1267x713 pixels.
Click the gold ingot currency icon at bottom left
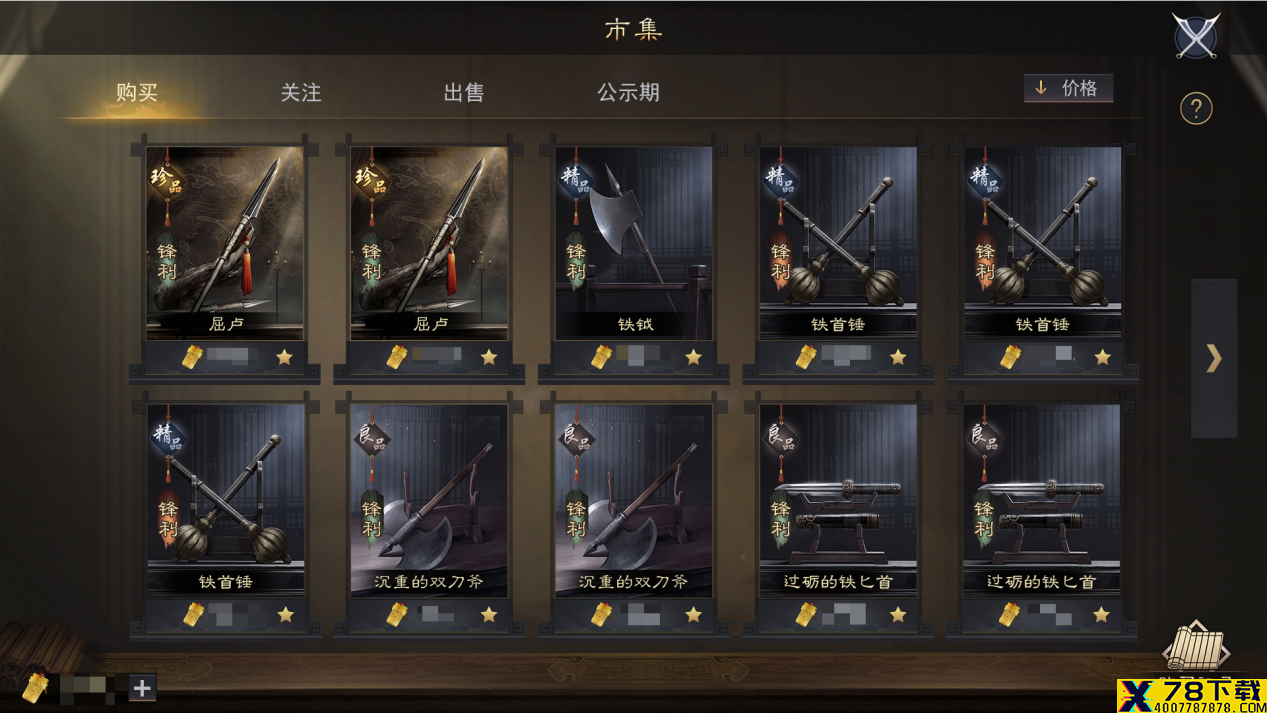click(37, 687)
